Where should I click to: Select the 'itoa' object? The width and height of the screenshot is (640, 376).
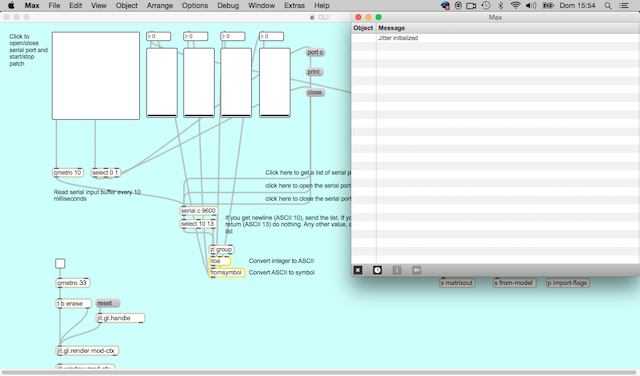coord(220,260)
